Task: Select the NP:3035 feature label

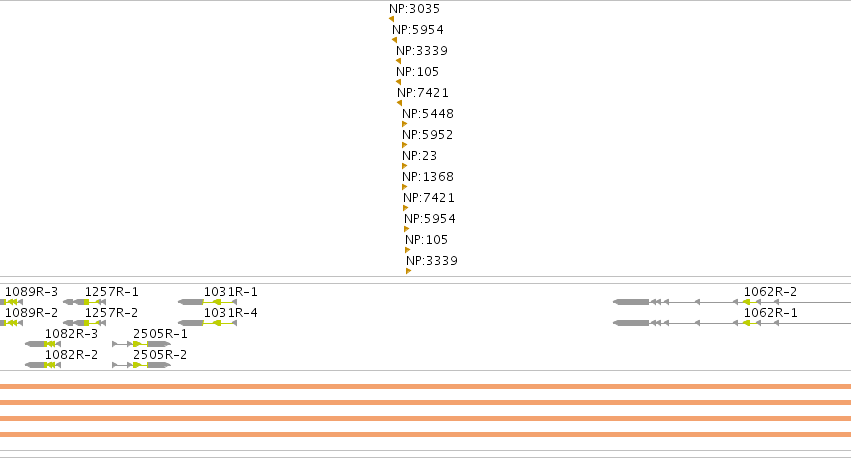Action: pos(414,9)
